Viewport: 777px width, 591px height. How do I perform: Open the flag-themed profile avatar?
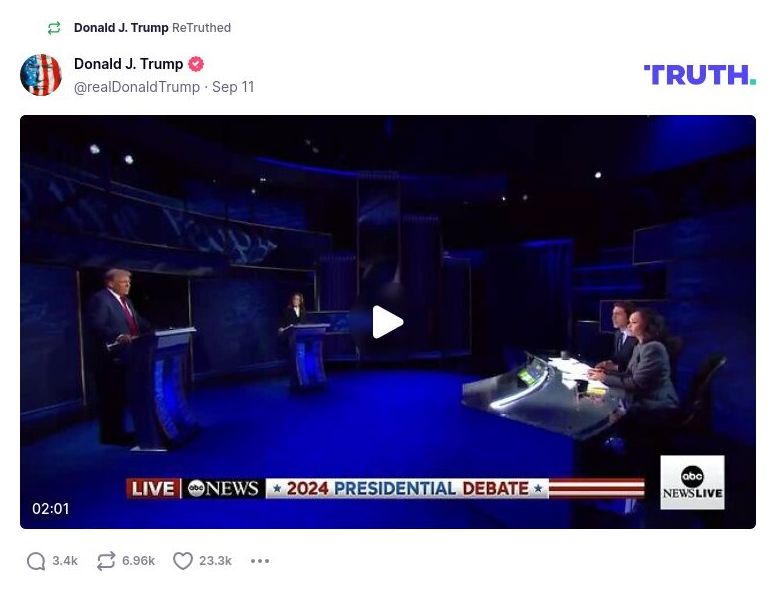click(x=41, y=75)
